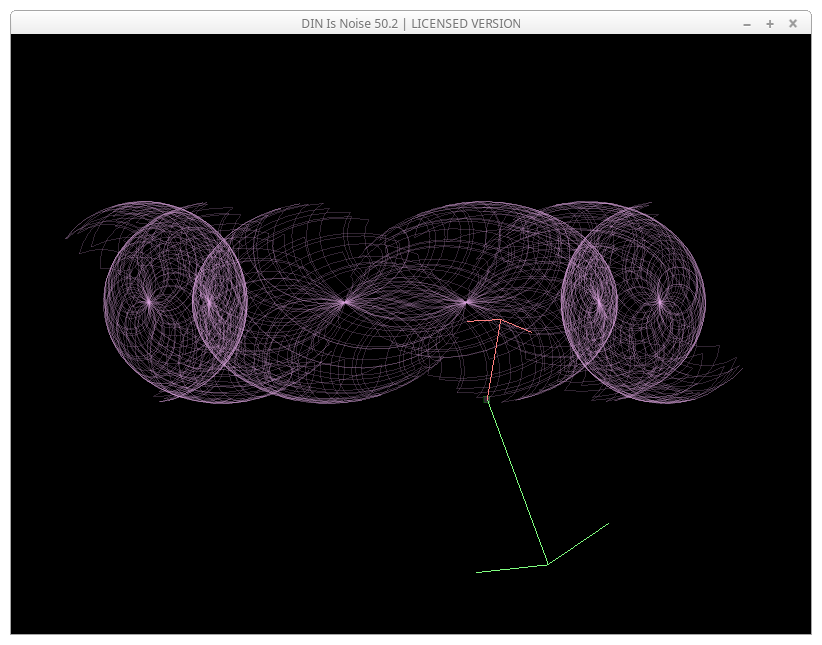Click the left end of the bottom green line
This screenshot has width=822, height=645.
click(x=478, y=572)
